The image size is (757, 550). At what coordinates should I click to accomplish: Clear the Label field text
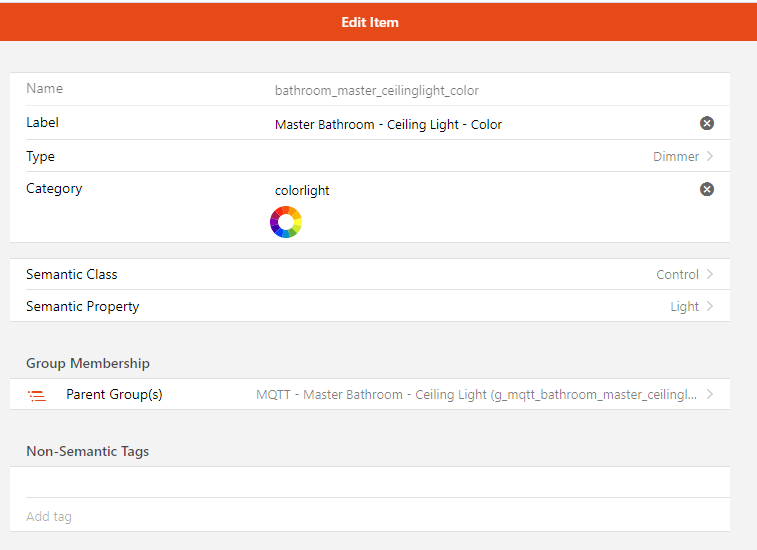[707, 123]
